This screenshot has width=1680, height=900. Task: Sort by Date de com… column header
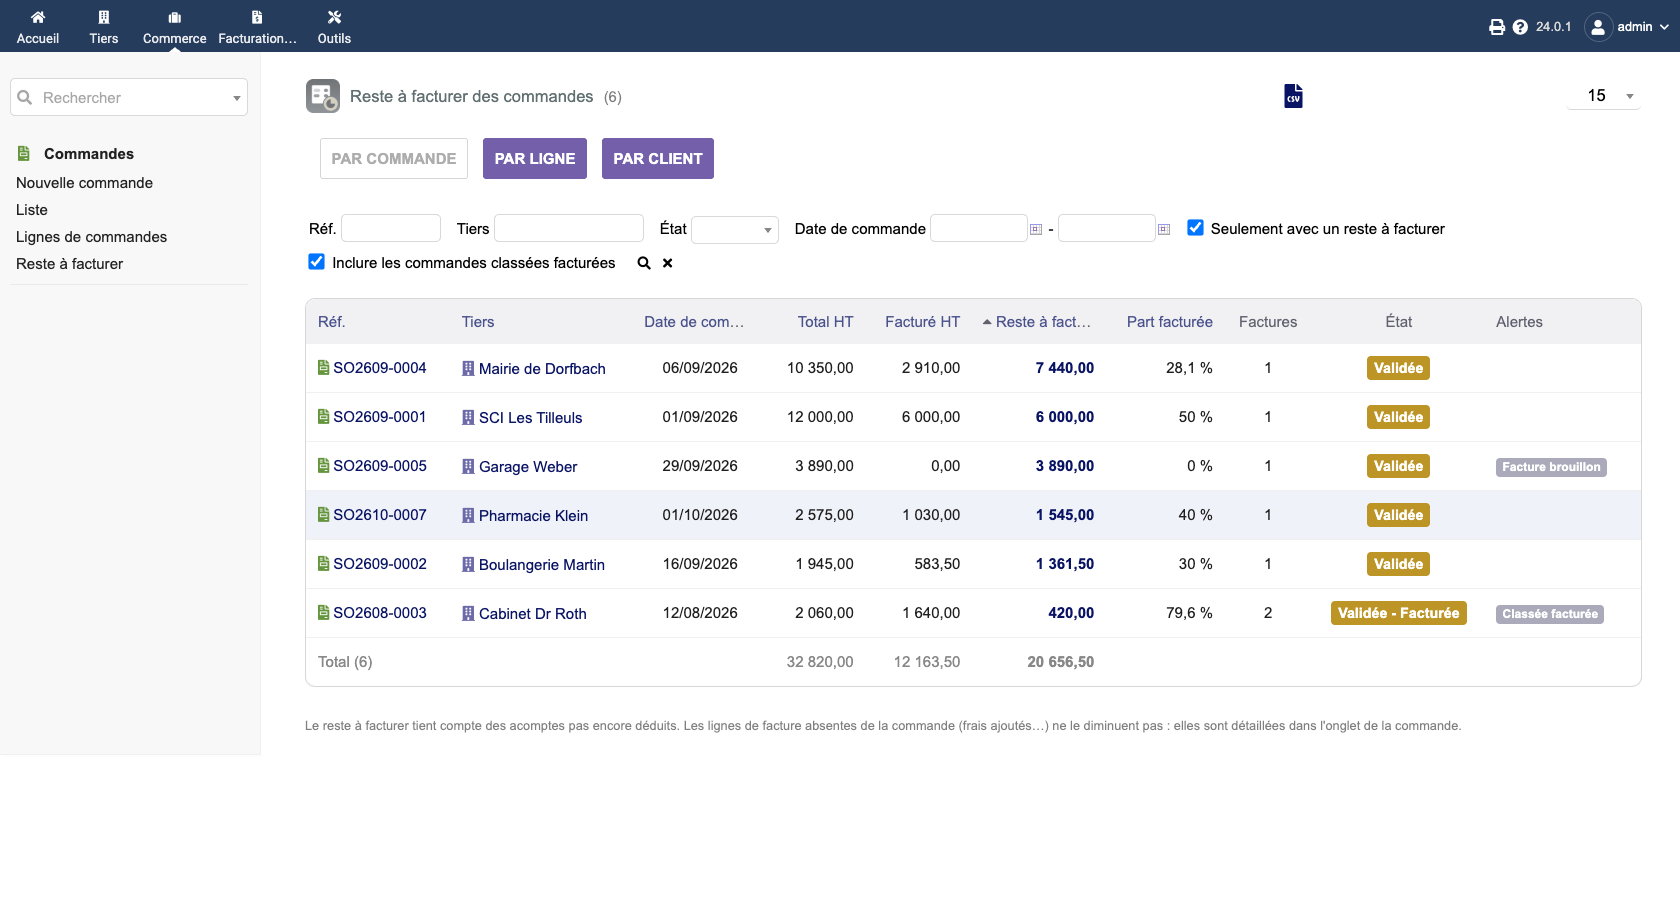click(x=694, y=322)
